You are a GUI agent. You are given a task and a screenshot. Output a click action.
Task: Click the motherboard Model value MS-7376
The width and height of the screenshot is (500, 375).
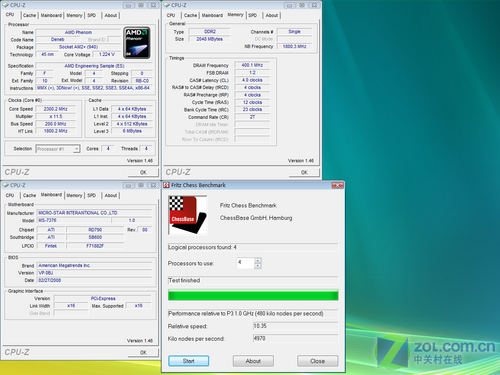[73, 220]
